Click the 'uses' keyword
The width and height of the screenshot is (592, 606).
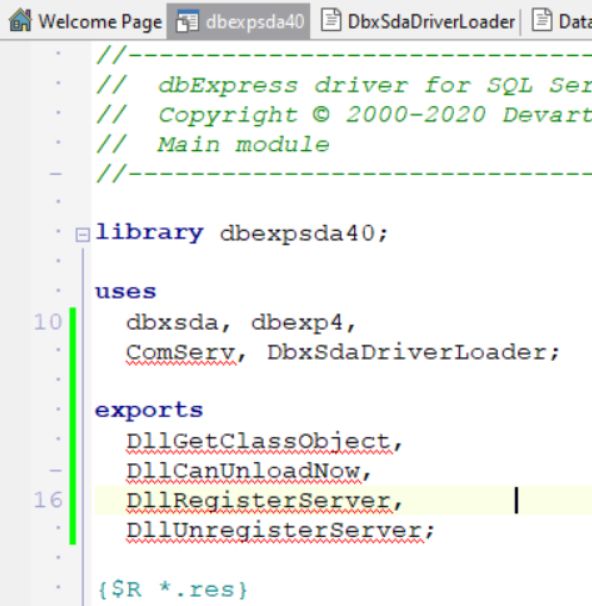tap(126, 292)
